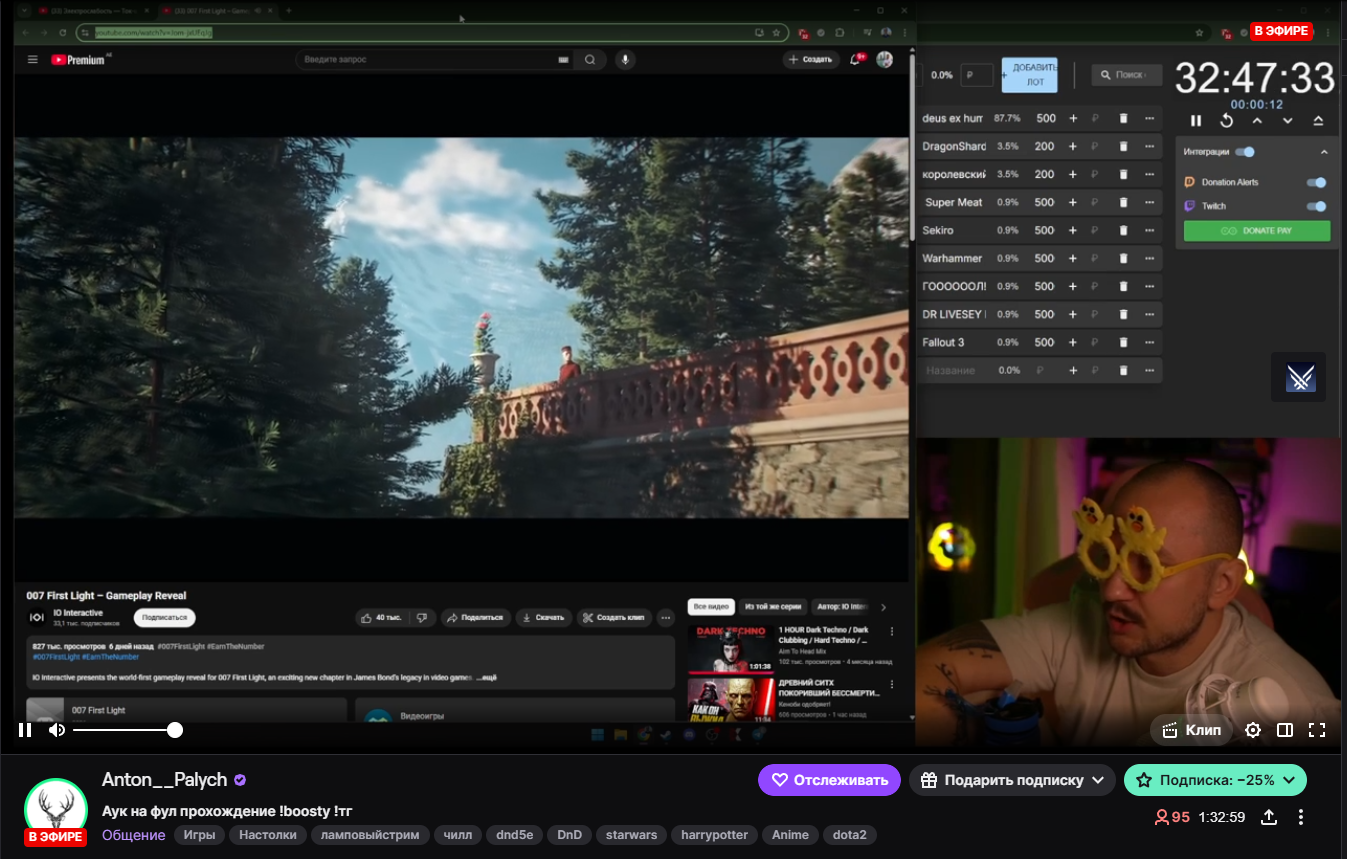Reset the auction timer
The image size is (1347, 859).
(1226, 121)
